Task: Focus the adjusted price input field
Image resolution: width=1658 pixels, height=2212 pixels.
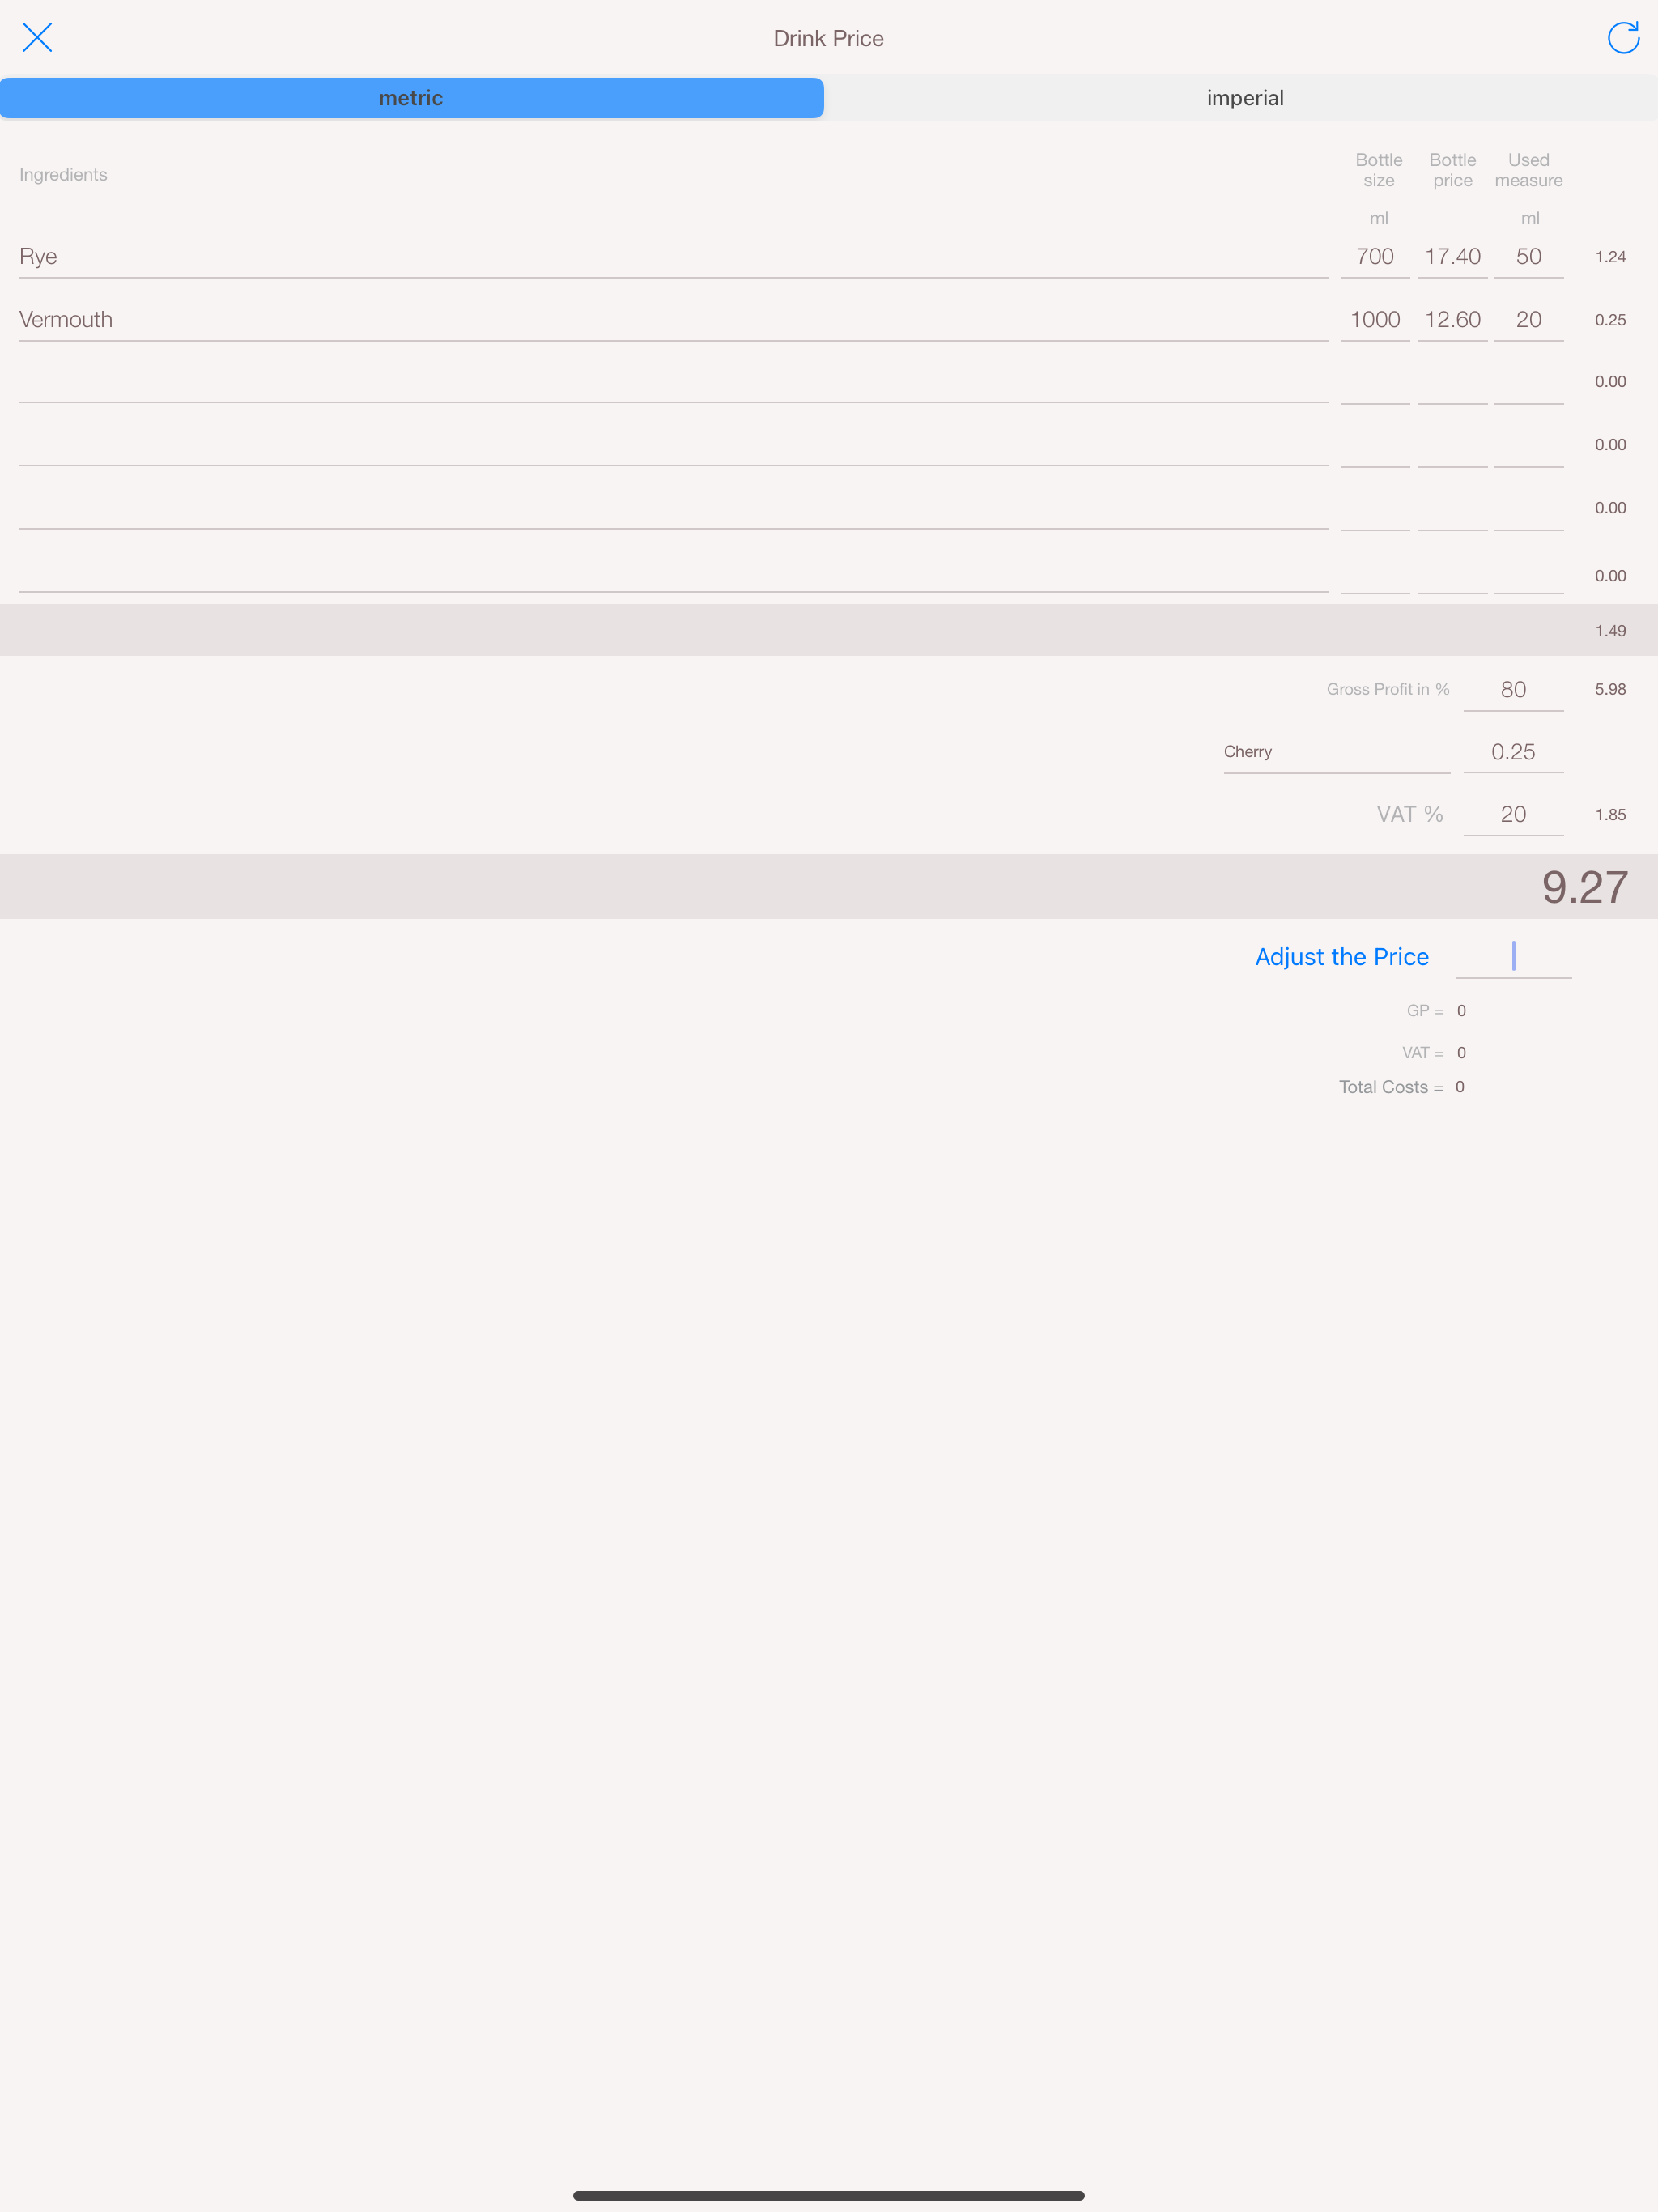Action: point(1513,957)
